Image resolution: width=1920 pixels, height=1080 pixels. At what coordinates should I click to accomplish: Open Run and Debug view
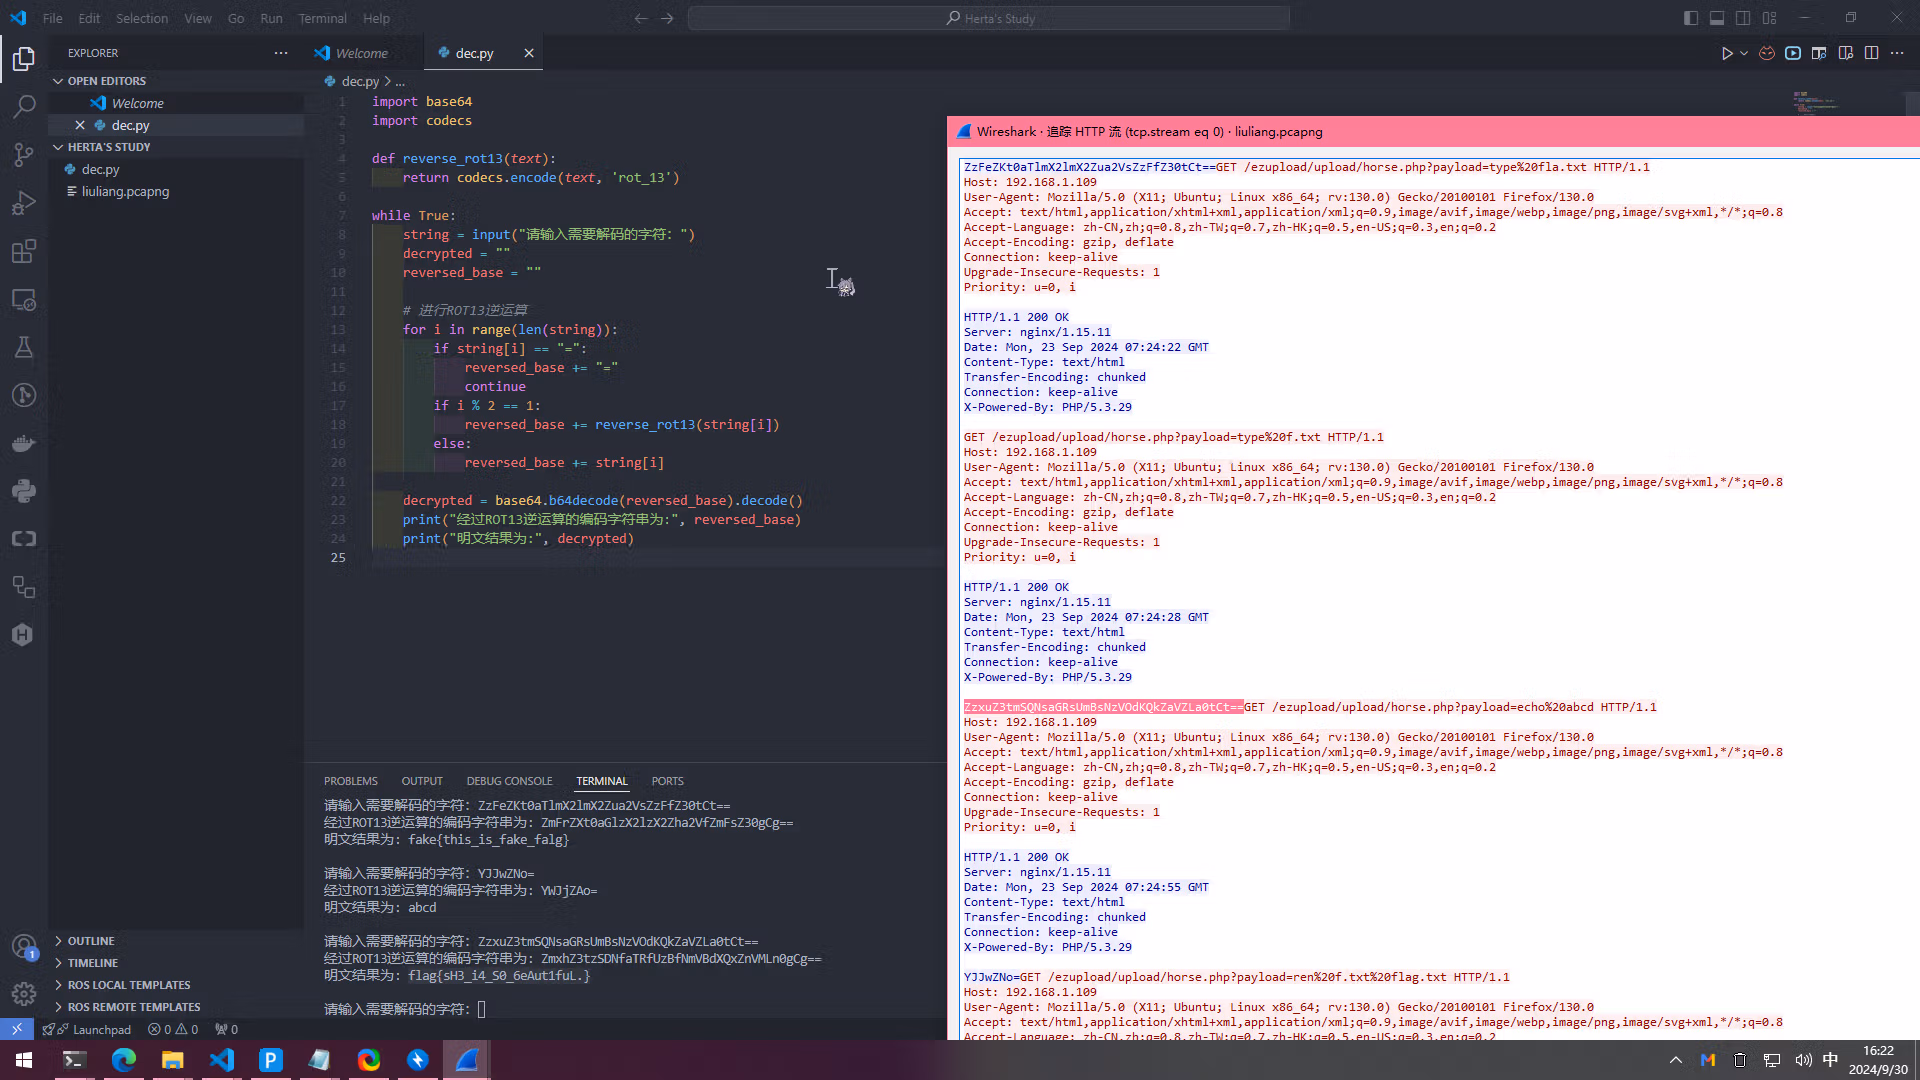point(24,203)
